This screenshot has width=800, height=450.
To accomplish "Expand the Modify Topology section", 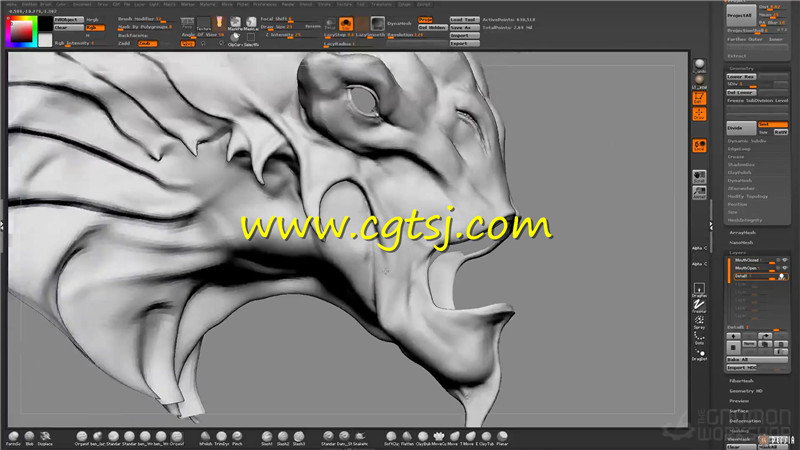I will click(747, 196).
